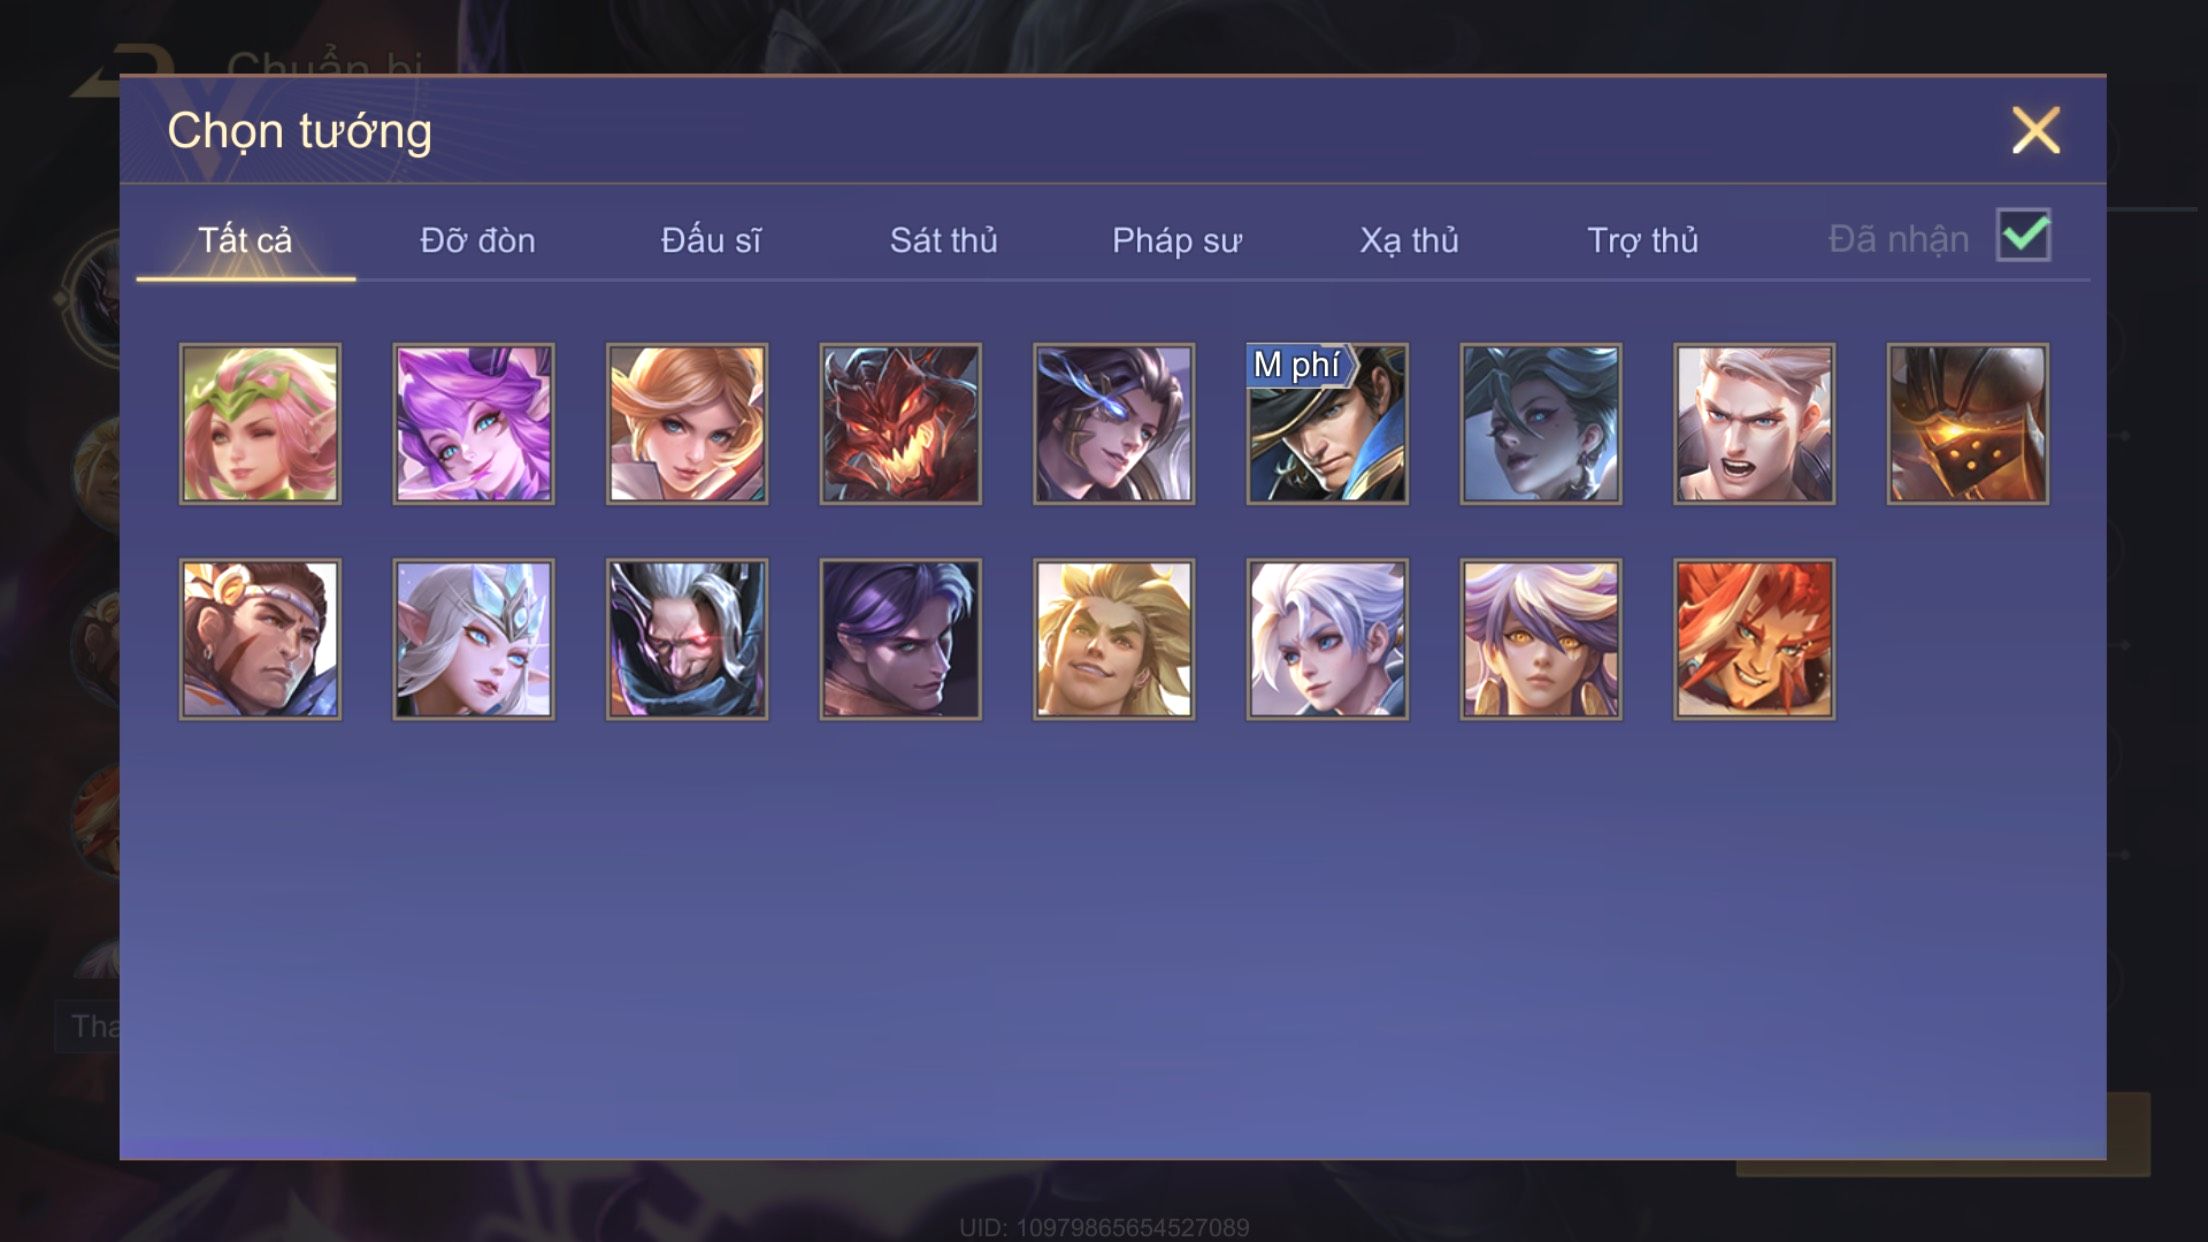This screenshot has height=1242, width=2208.
Task: Select the 'Tất cả' tab
Action: [245, 241]
